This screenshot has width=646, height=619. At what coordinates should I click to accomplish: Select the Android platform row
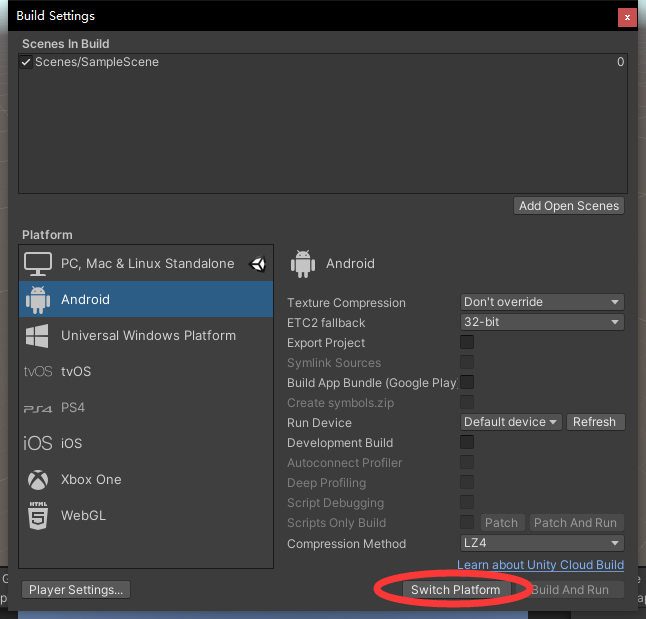click(x=146, y=299)
